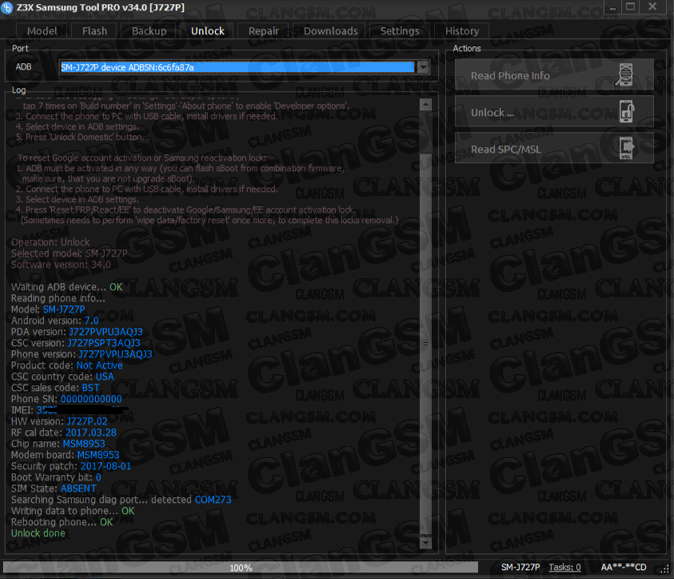
Task: Click the log vertical scrollbar thumb
Action: (x=426, y=344)
